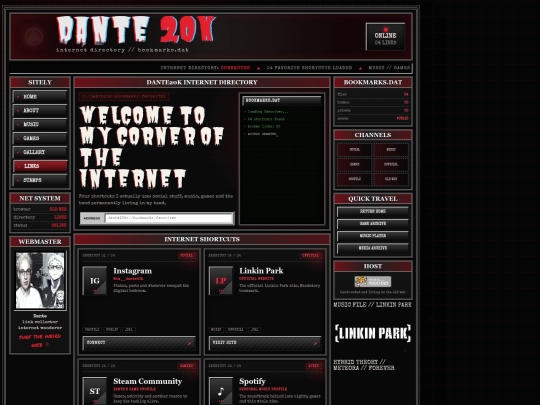The height and width of the screenshot is (405, 540).
Task: Click the Linkin Park card title
Action: 261,271
